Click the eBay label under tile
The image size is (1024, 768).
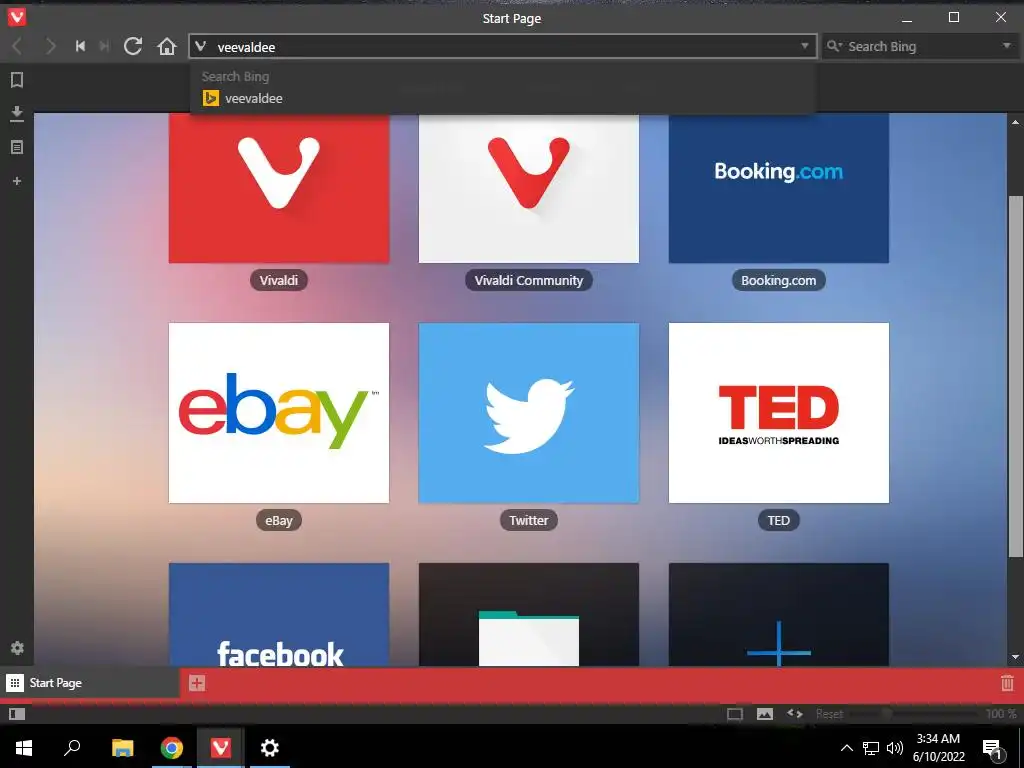point(279,520)
